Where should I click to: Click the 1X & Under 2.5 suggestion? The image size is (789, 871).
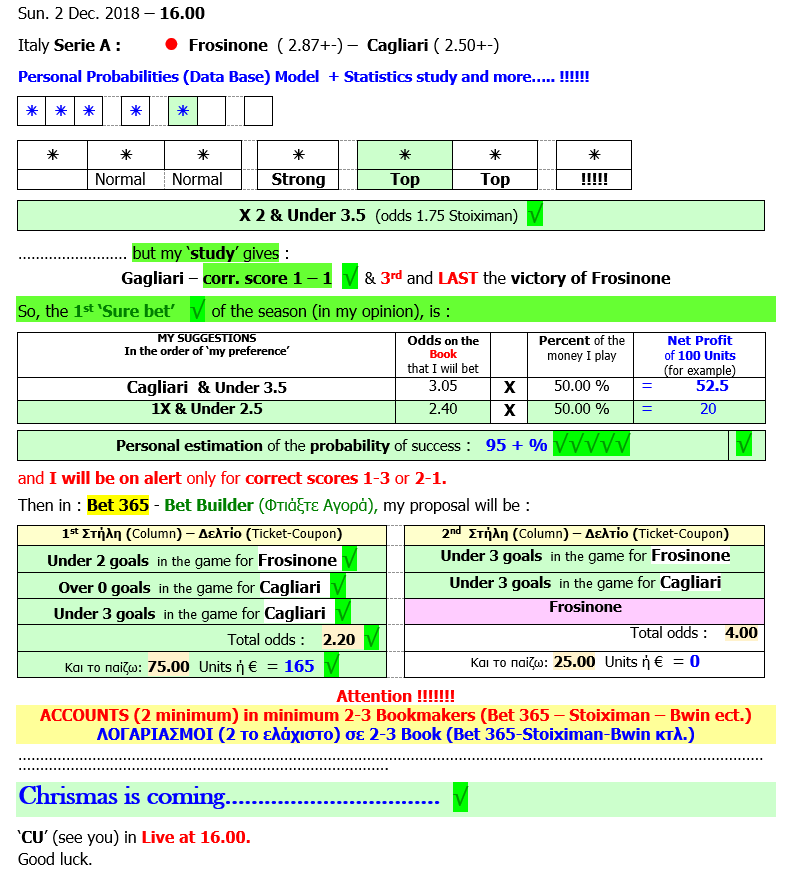point(207,409)
